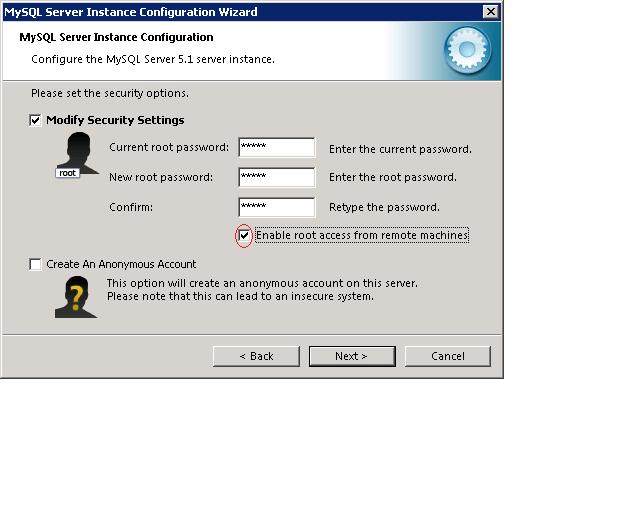Image resolution: width=640 pixels, height=512 pixels.
Task: Click the root user silhouette icon
Action: tap(77, 155)
